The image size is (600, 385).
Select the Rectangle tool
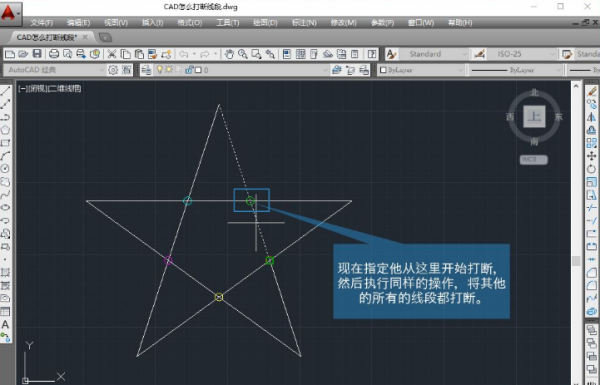coord(5,143)
